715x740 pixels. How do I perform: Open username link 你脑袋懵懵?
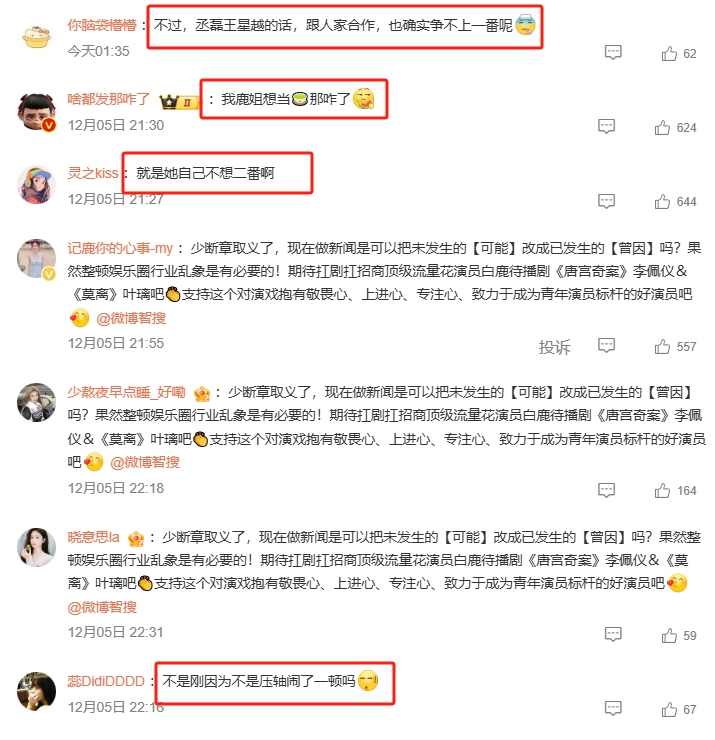click(x=102, y=25)
